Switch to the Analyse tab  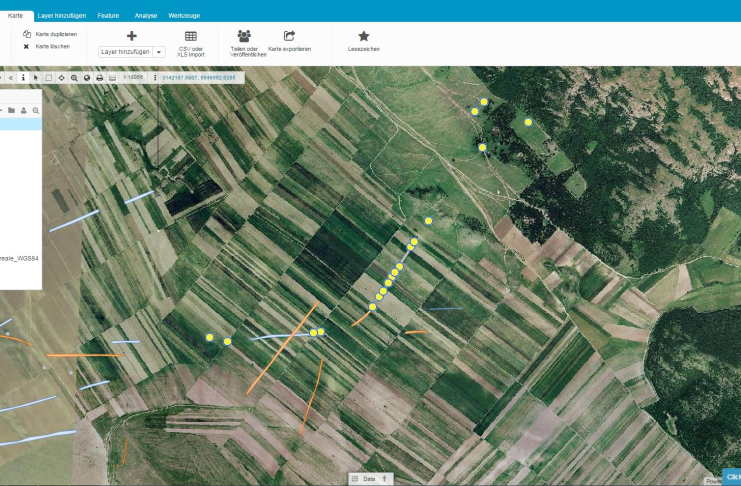pyautogui.click(x=146, y=16)
